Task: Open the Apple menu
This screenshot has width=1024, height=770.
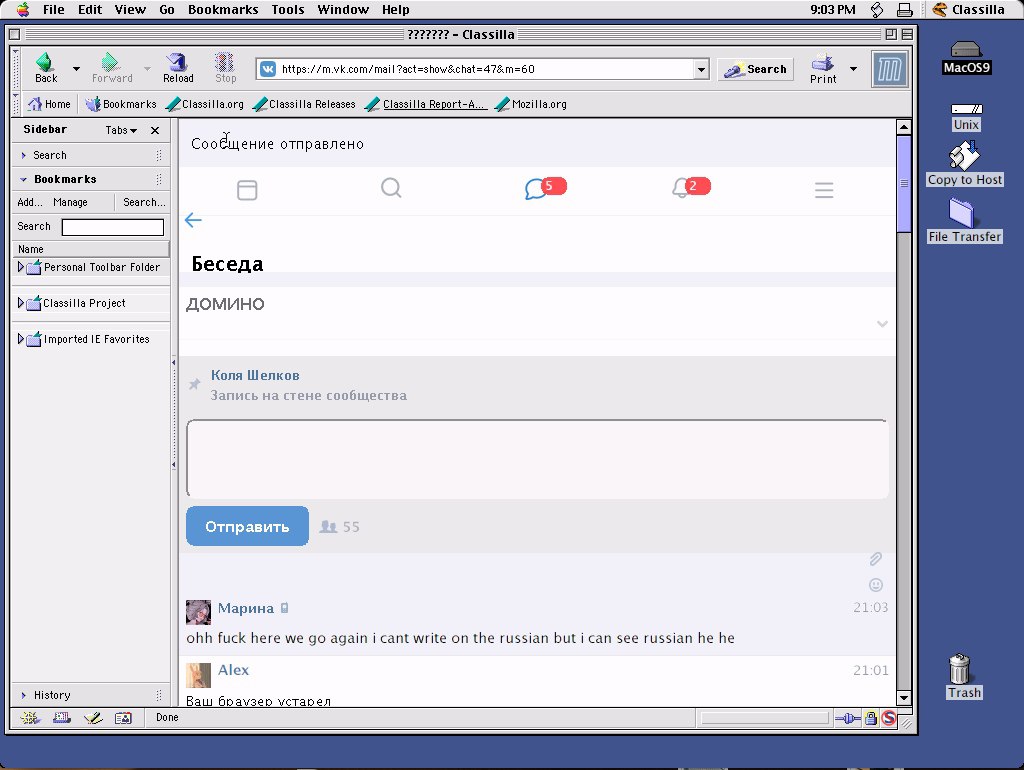Action: [x=23, y=9]
